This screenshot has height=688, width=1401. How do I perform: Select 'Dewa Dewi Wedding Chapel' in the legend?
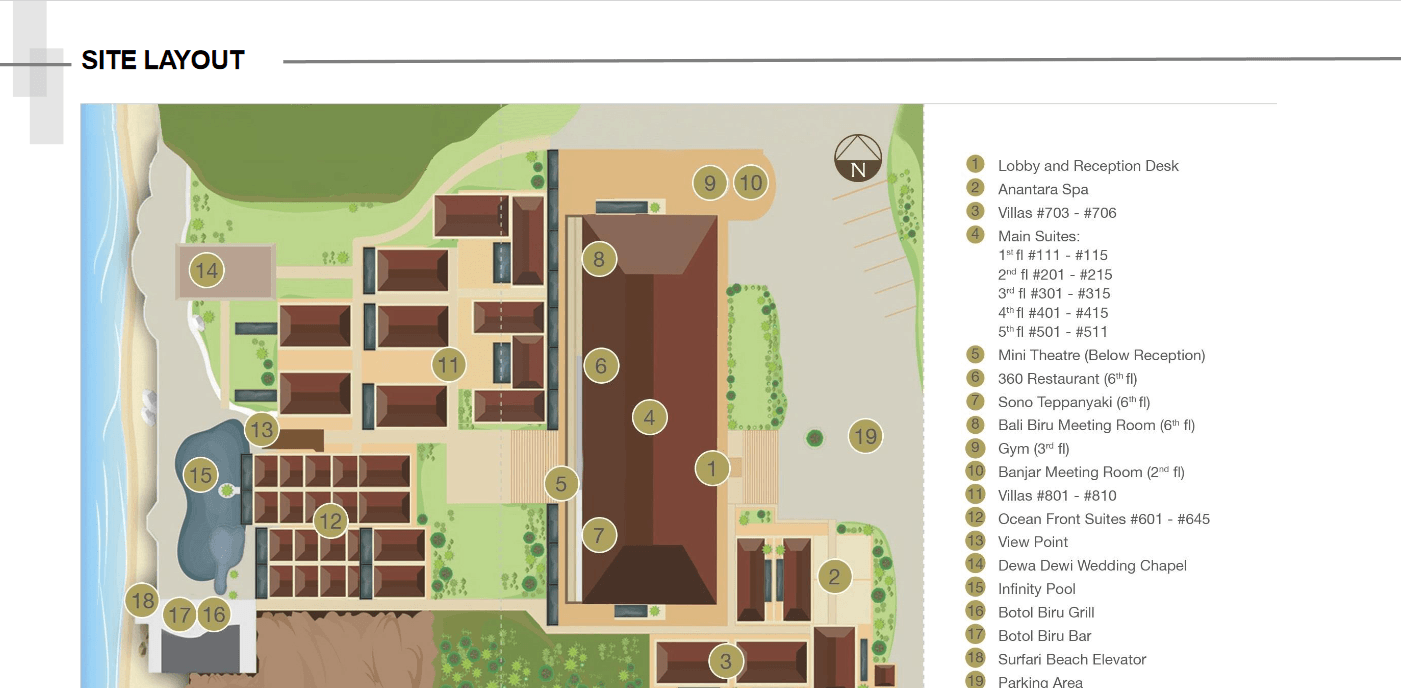[1092, 566]
